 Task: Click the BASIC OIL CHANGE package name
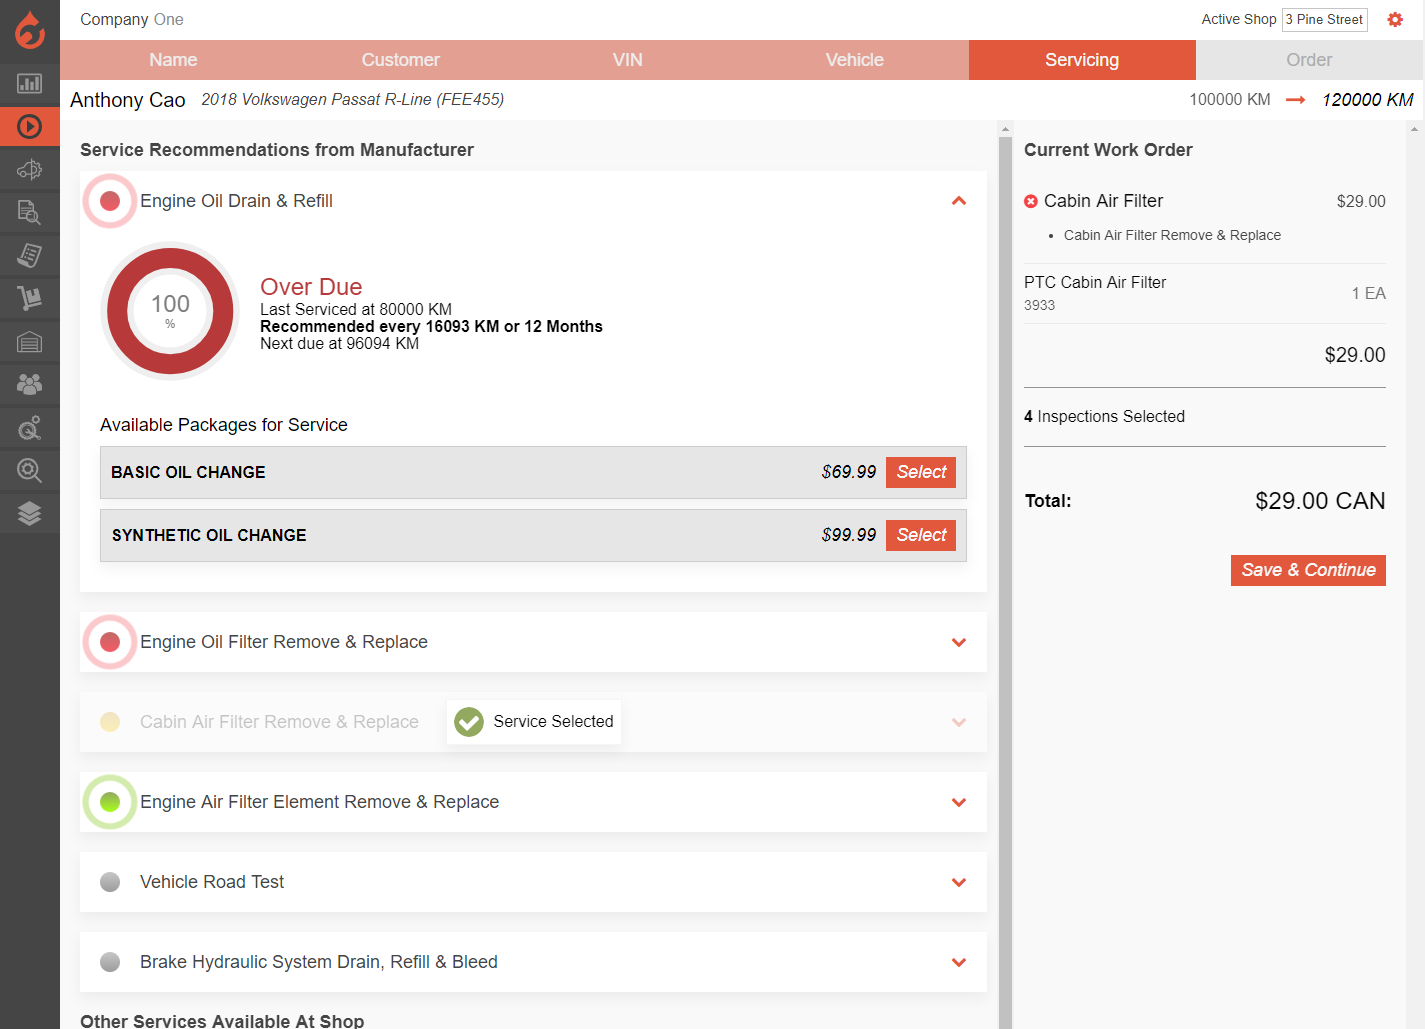(188, 472)
